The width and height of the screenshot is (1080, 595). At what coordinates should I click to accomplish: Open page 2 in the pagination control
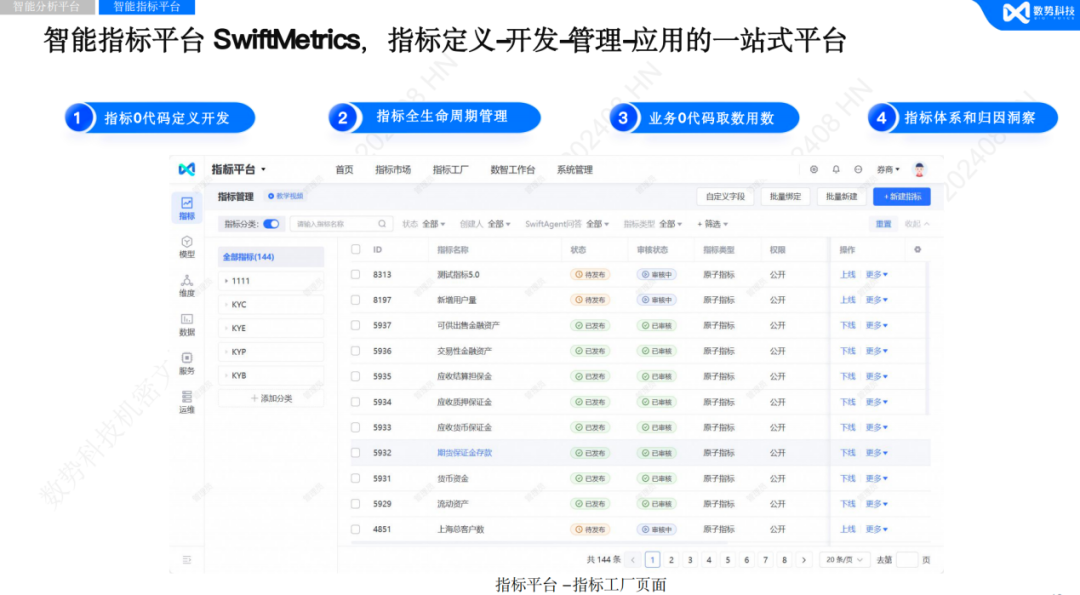pos(672,560)
